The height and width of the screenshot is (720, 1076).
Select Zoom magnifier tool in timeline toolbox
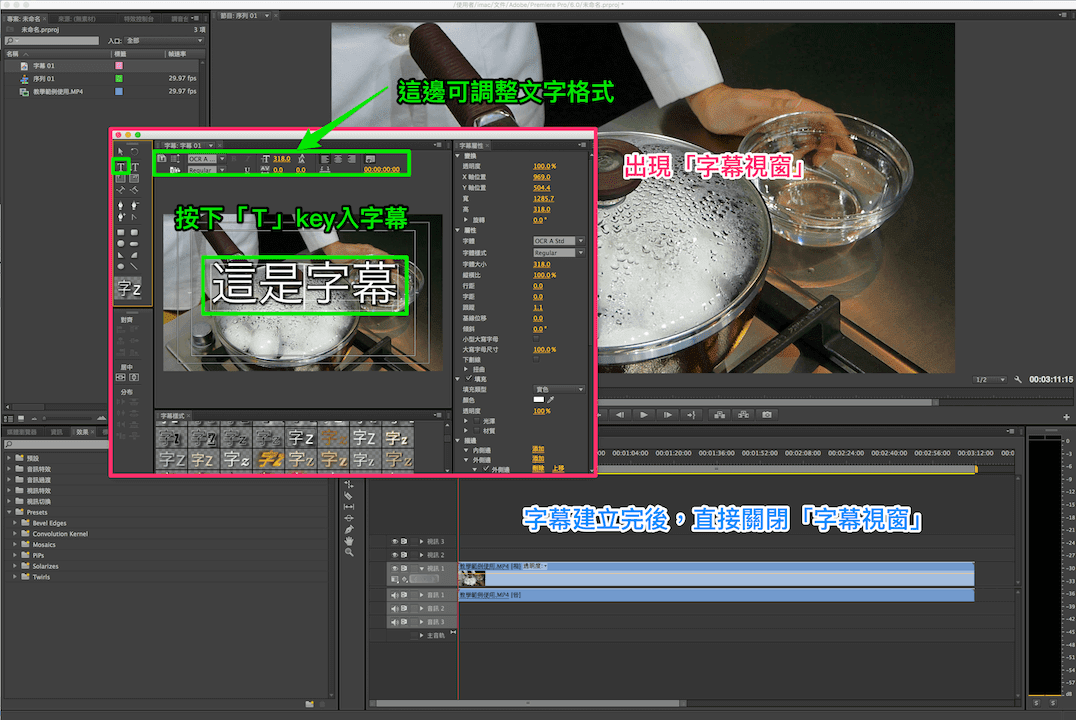(x=349, y=552)
